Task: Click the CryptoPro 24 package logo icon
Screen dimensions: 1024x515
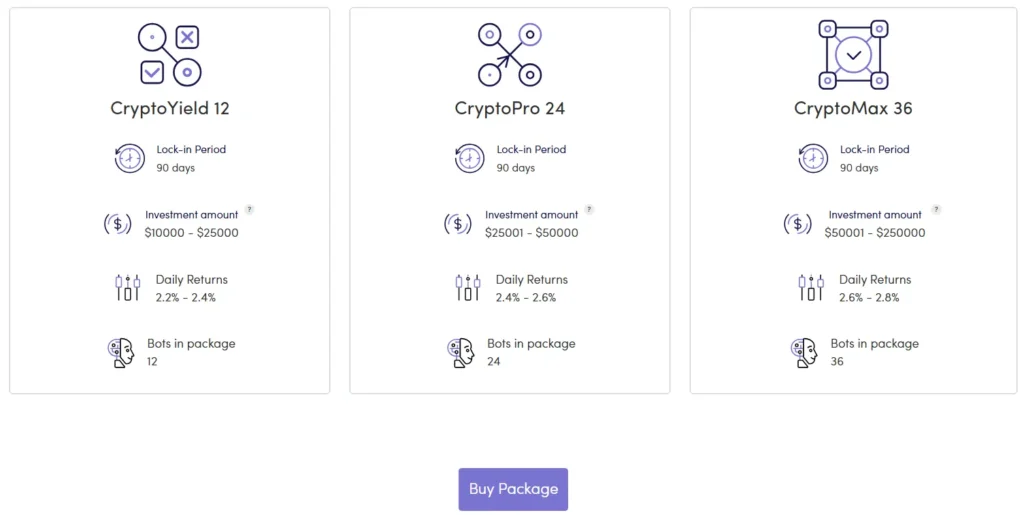Action: (510, 54)
